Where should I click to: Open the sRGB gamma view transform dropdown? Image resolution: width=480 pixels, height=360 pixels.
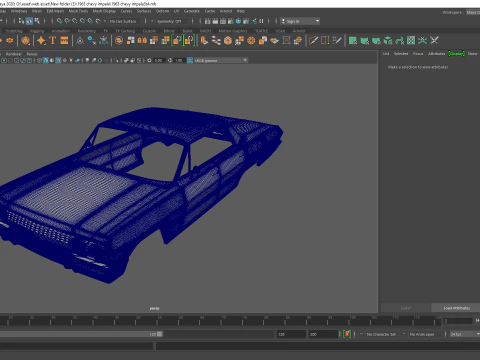click(221, 60)
